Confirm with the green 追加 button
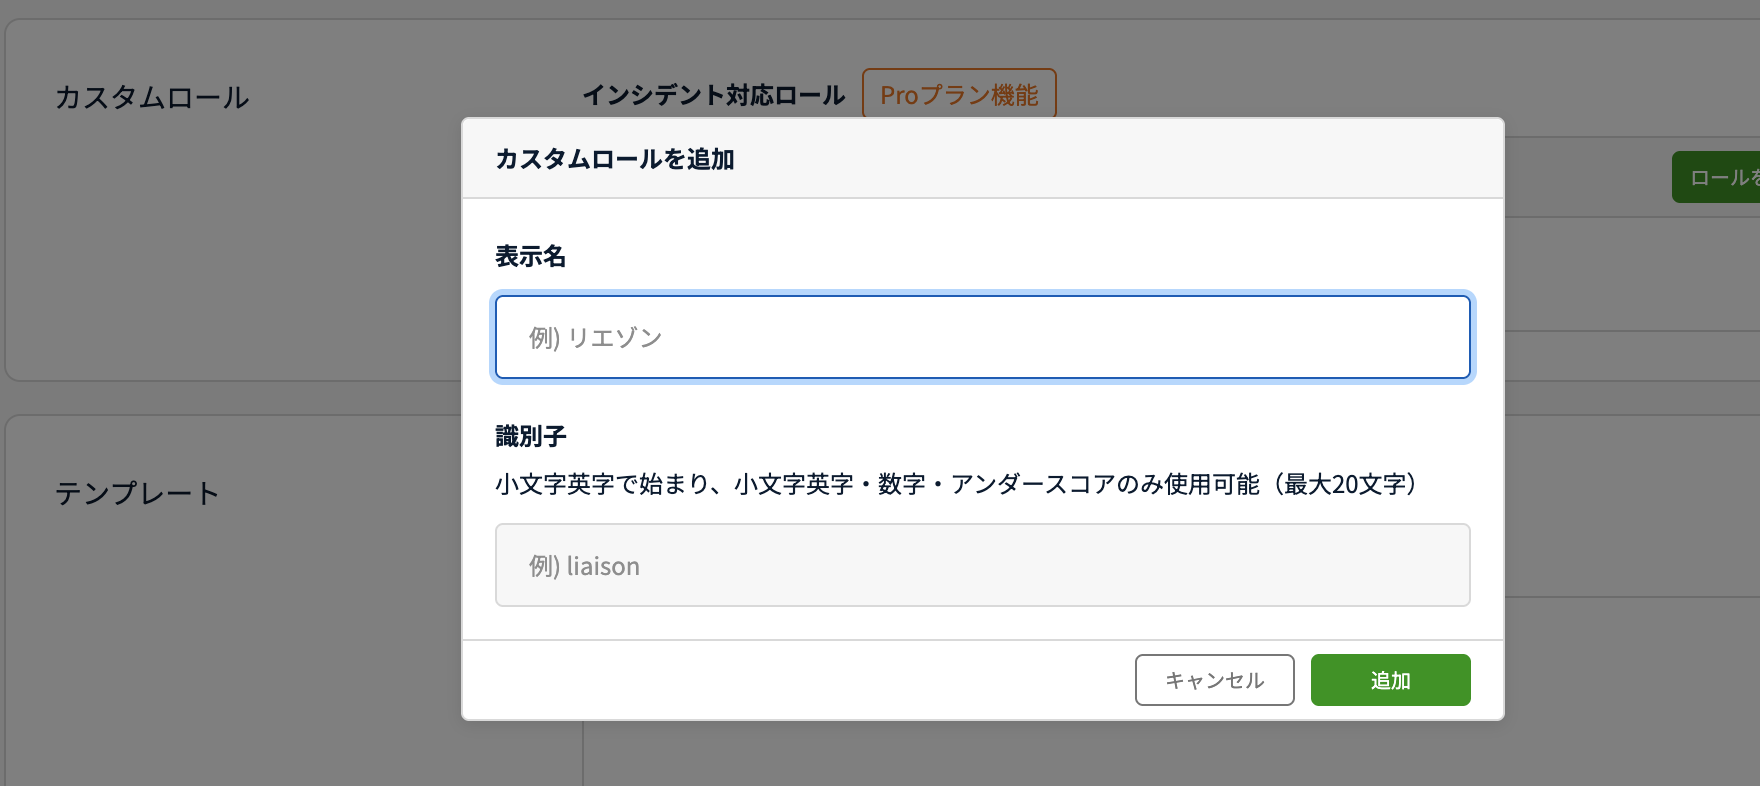Viewport: 1760px width, 786px height. (x=1390, y=680)
